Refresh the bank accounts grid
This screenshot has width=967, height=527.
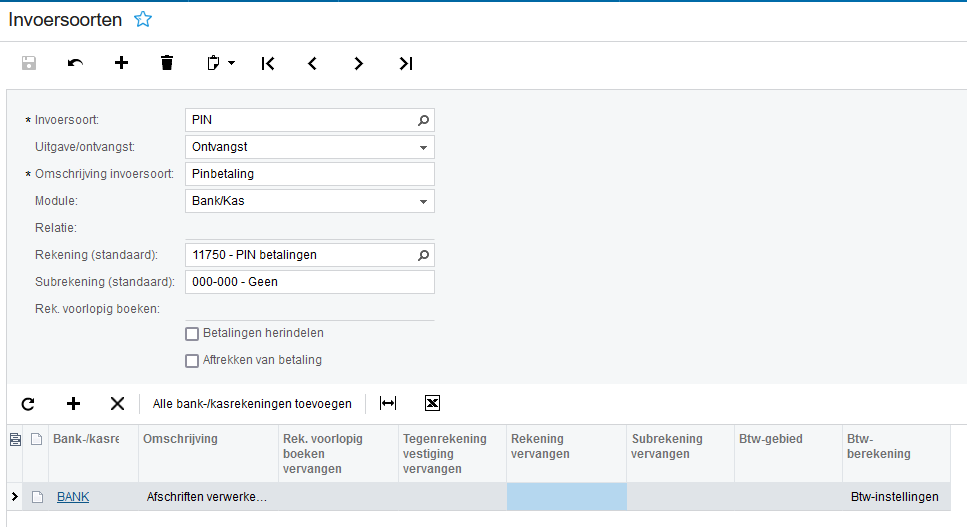tap(28, 403)
